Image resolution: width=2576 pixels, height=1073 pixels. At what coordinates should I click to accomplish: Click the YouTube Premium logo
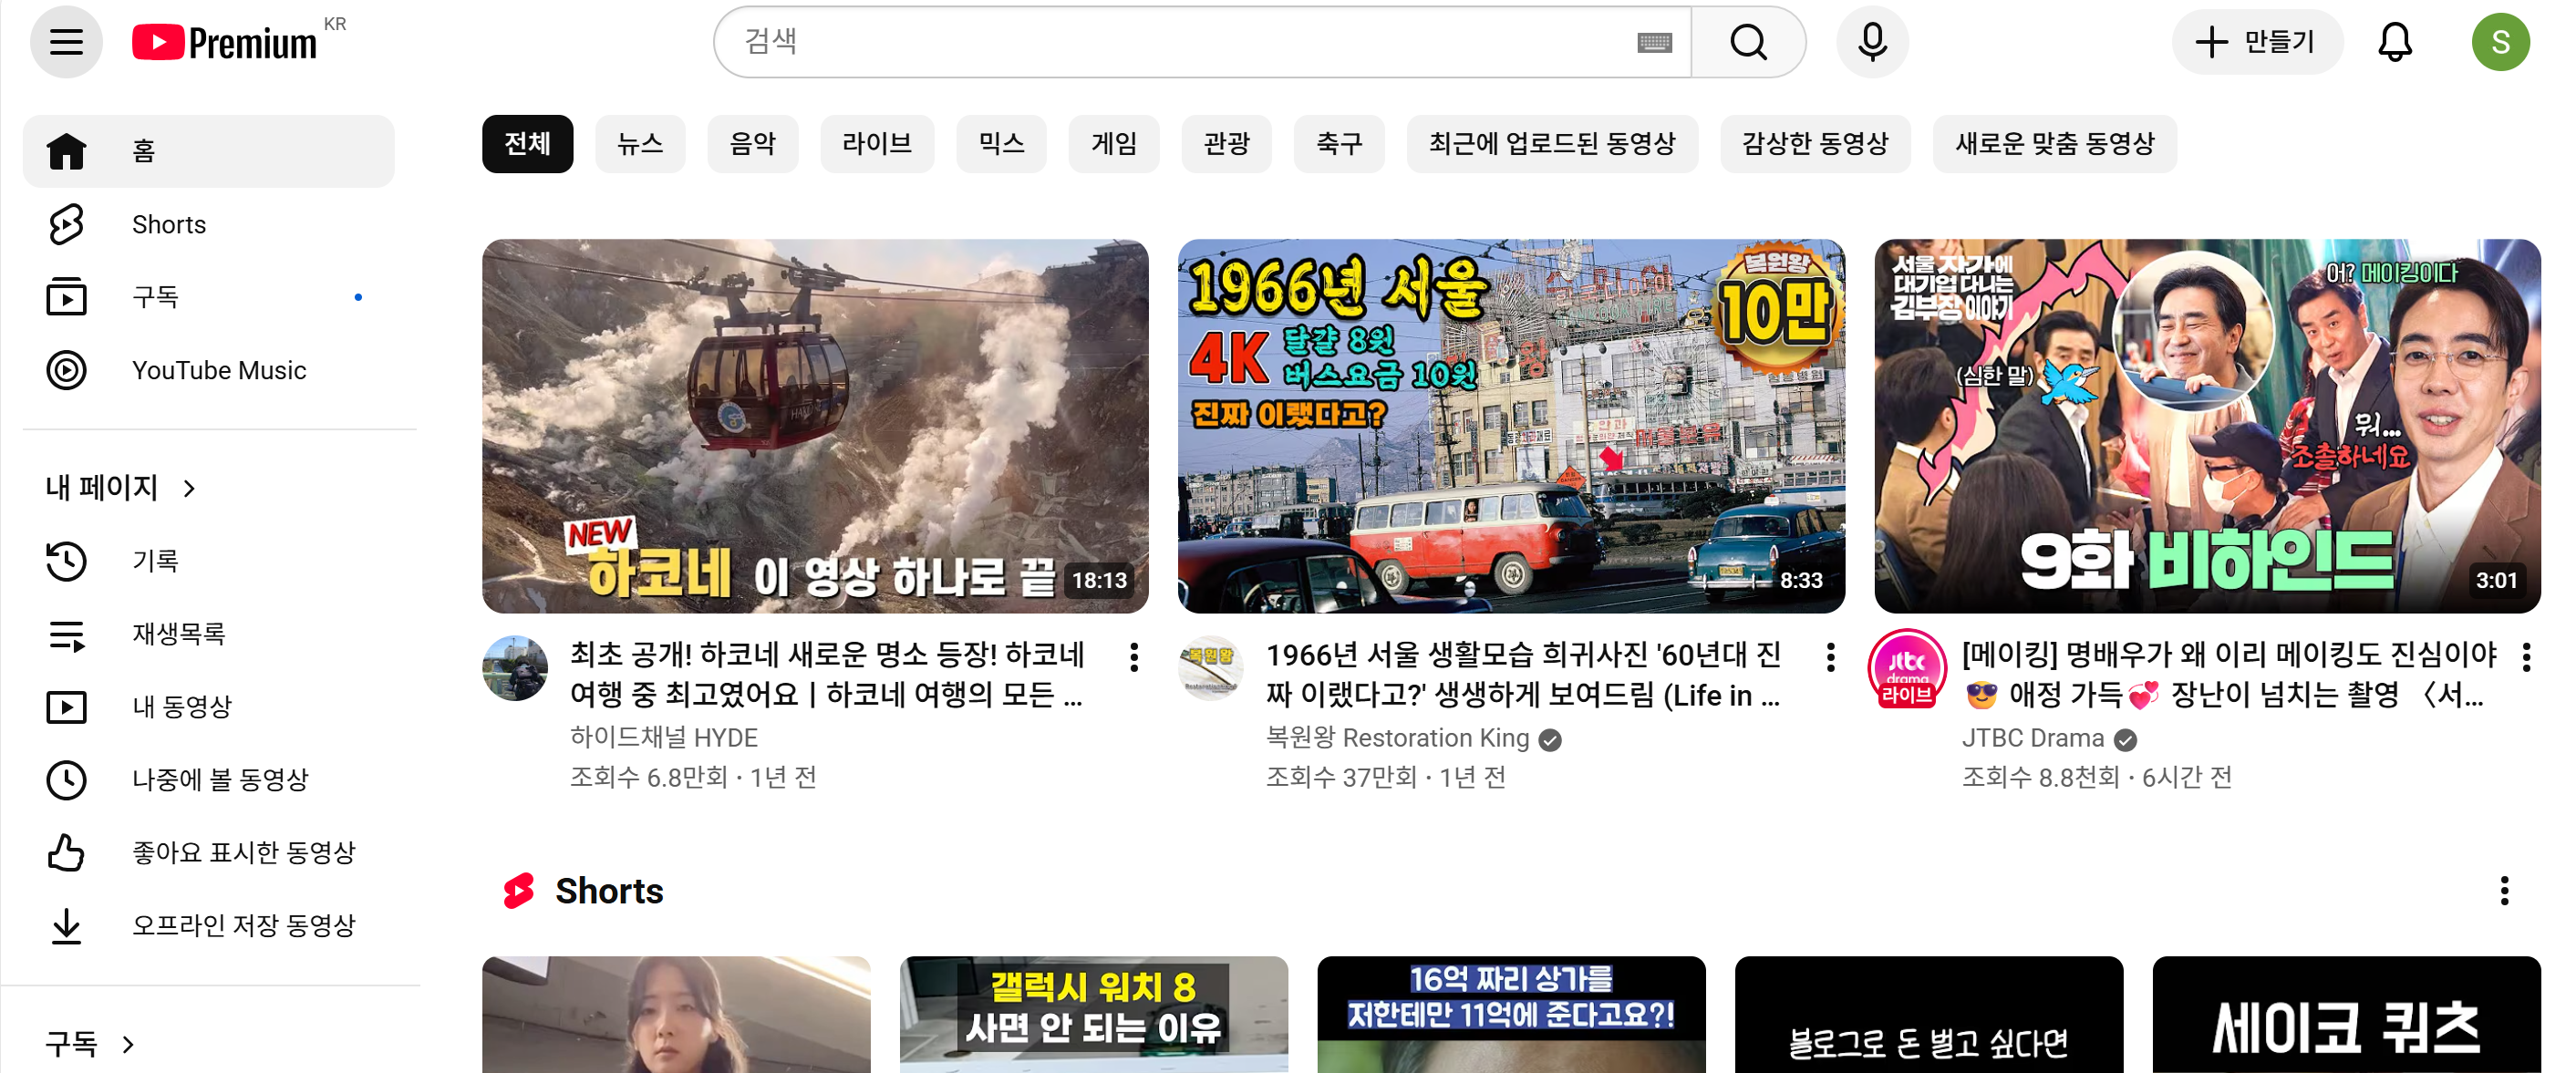(225, 42)
